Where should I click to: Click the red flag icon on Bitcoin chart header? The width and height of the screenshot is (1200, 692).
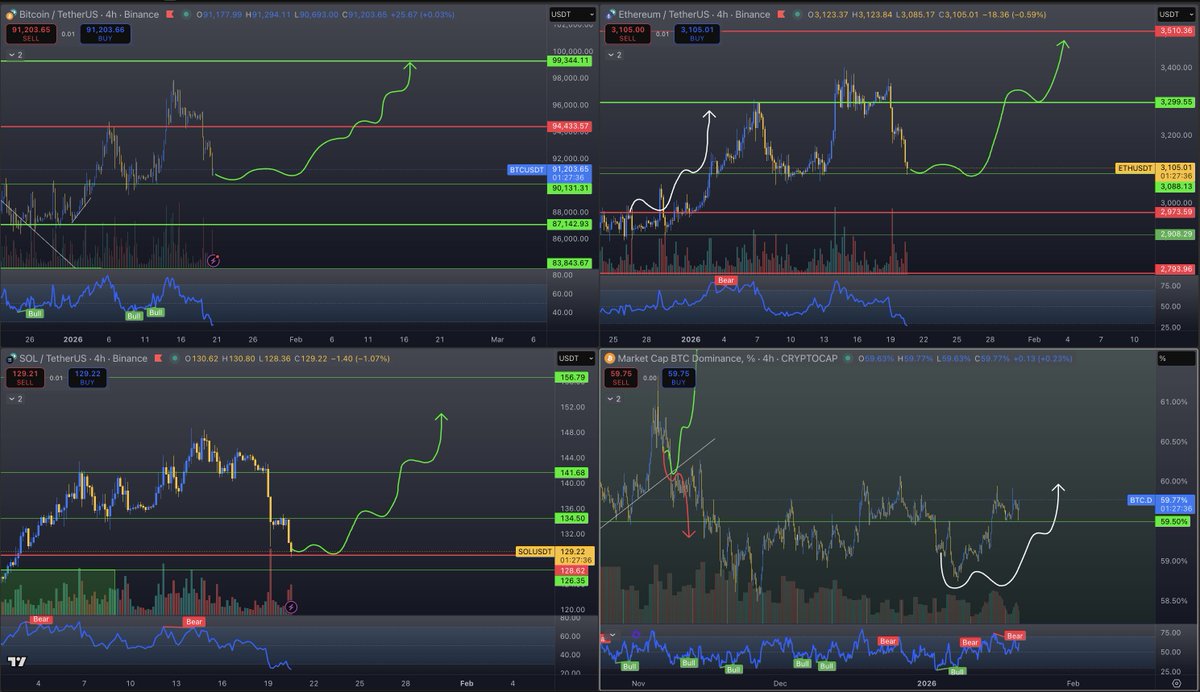[169, 14]
